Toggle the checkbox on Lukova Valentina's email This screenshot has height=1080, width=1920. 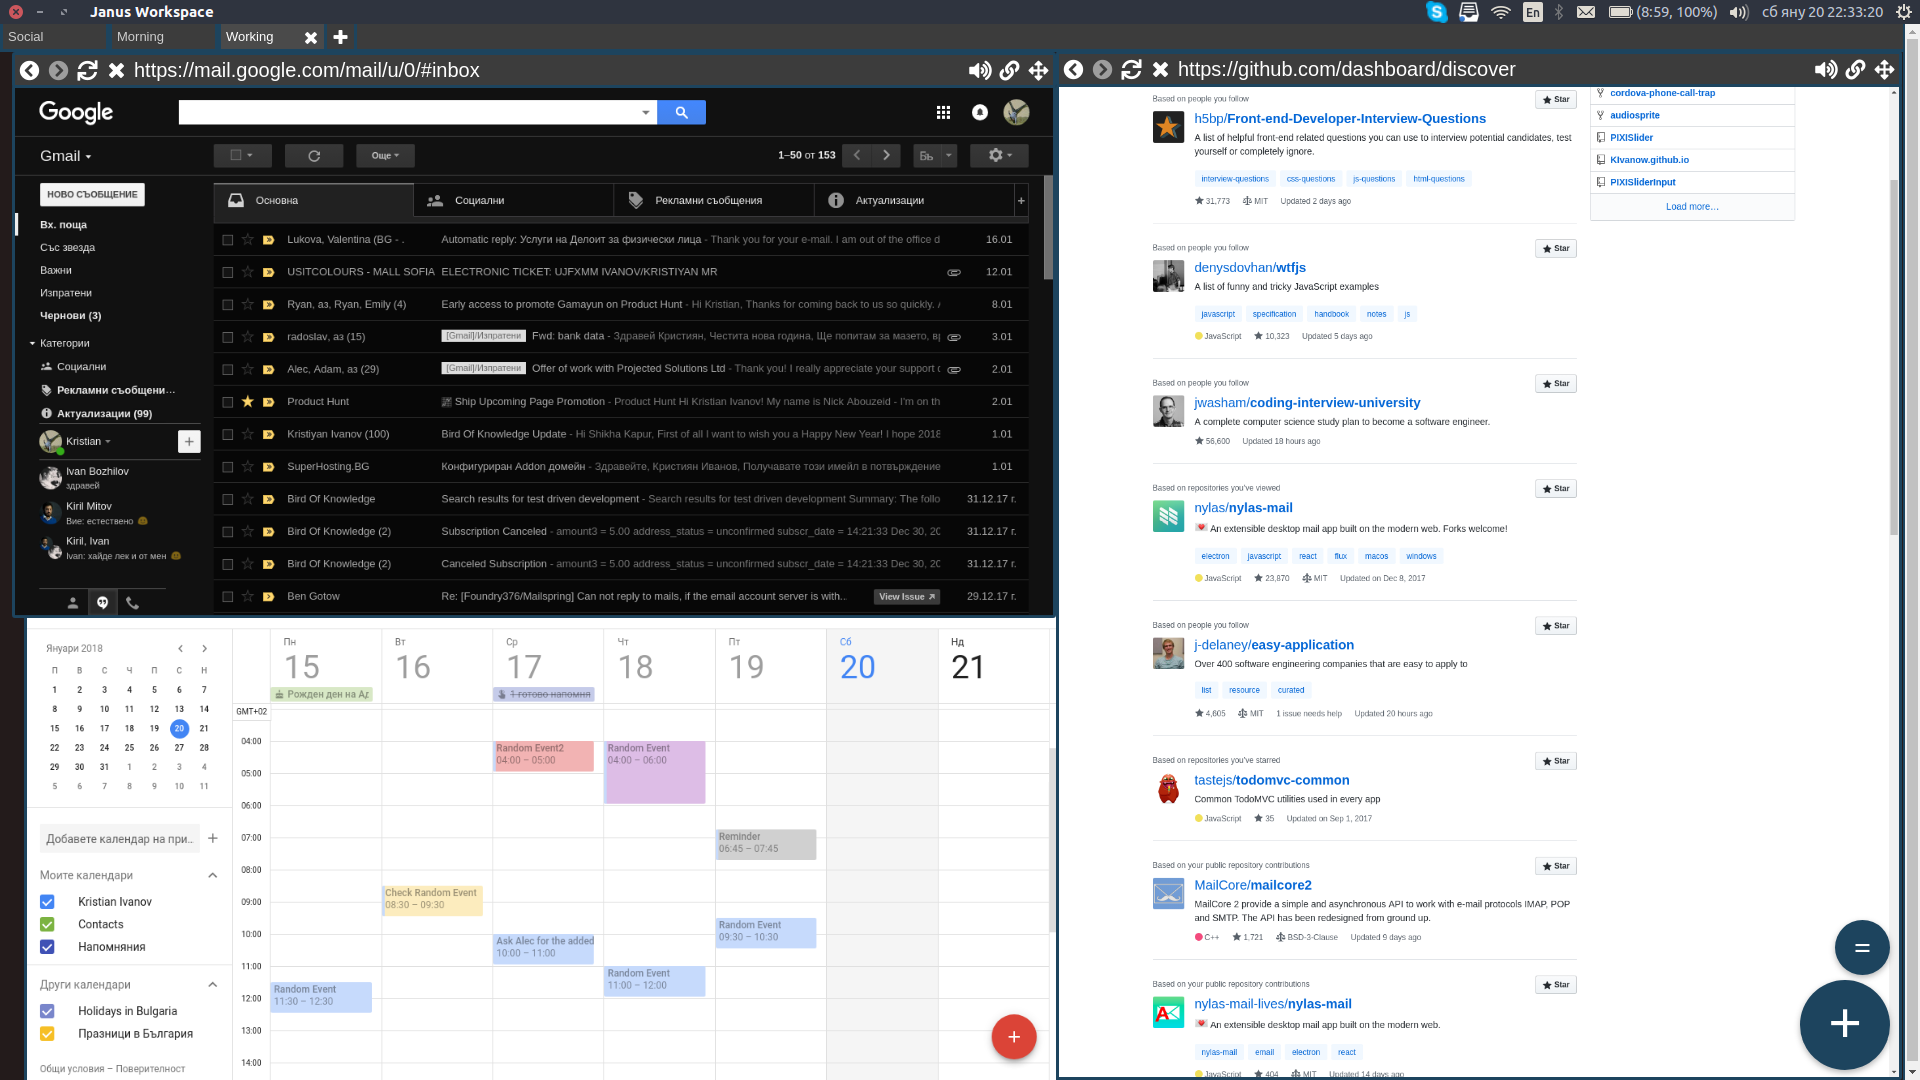tap(227, 239)
